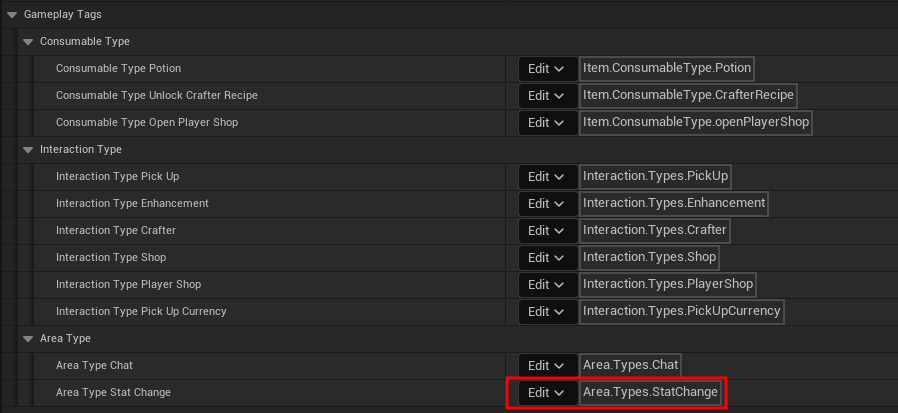Click the Interaction.Types.Enhancement tag chip
The width and height of the screenshot is (898, 413).
click(674, 203)
